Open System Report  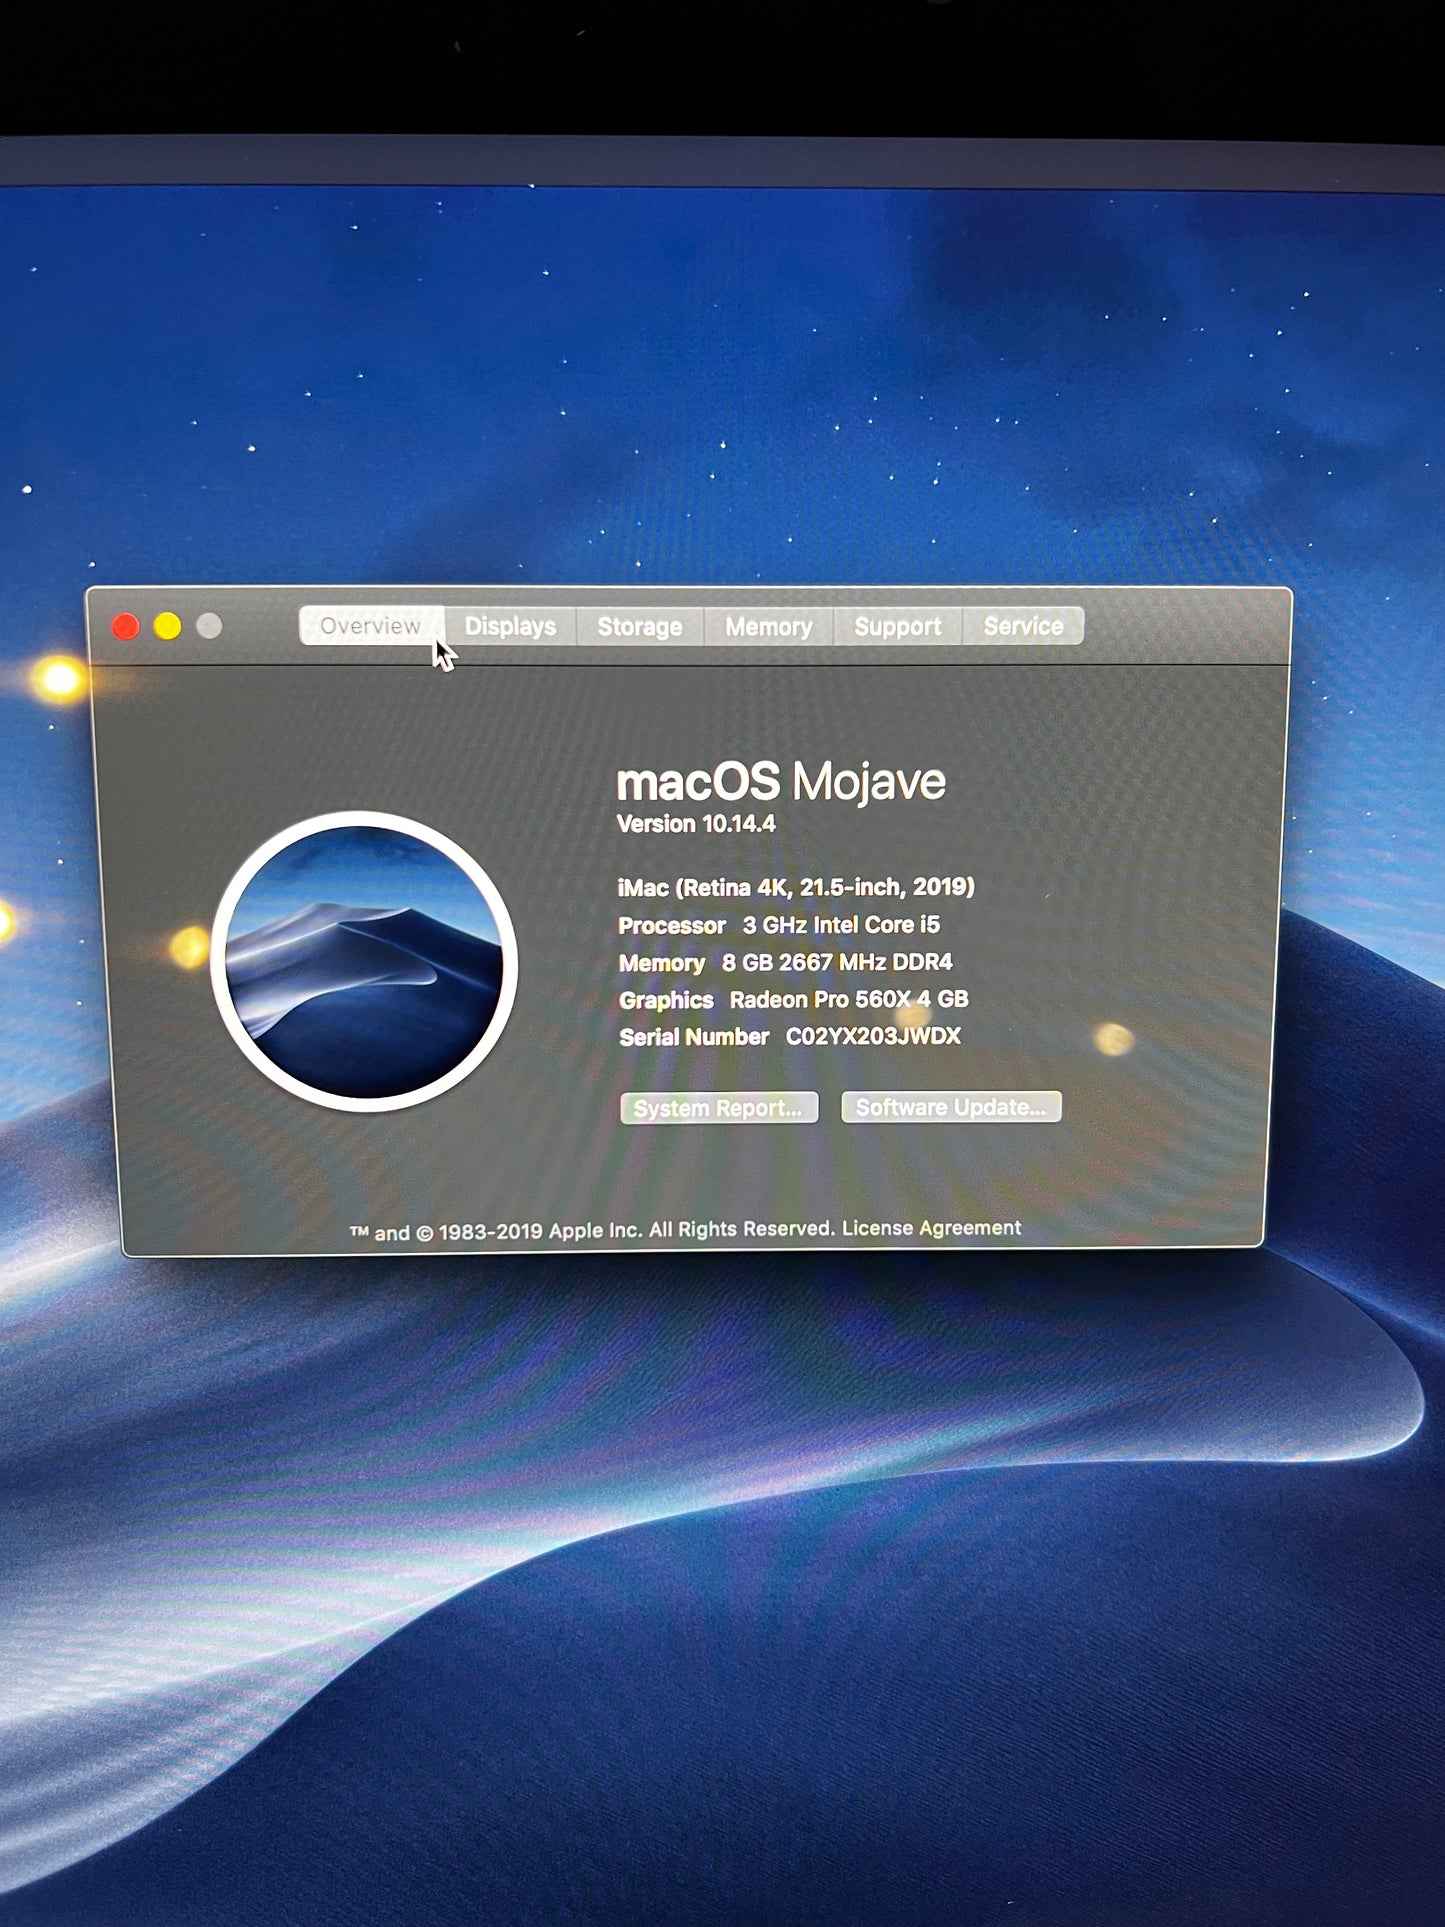[718, 1108]
